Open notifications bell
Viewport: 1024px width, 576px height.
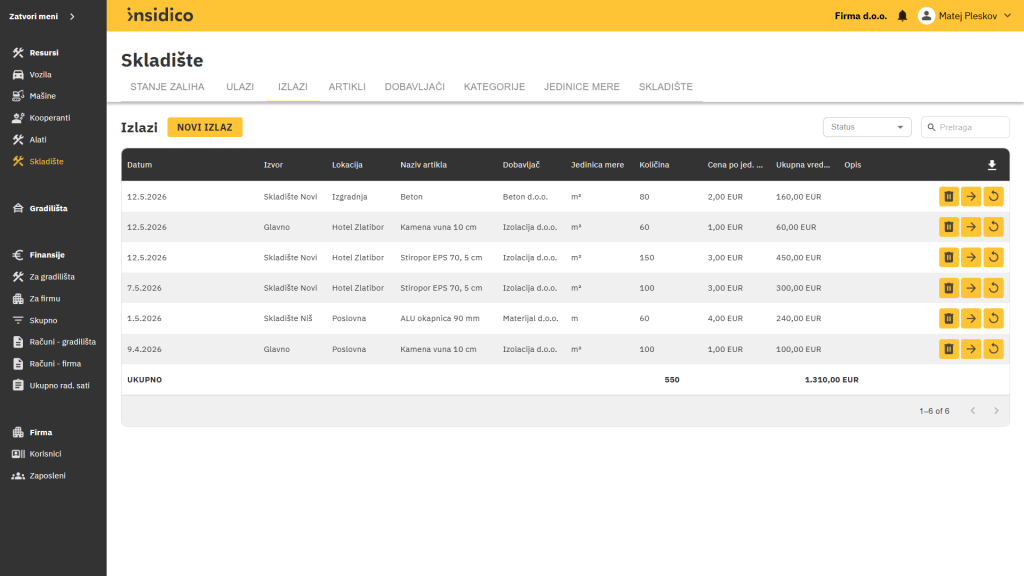pyautogui.click(x=902, y=16)
